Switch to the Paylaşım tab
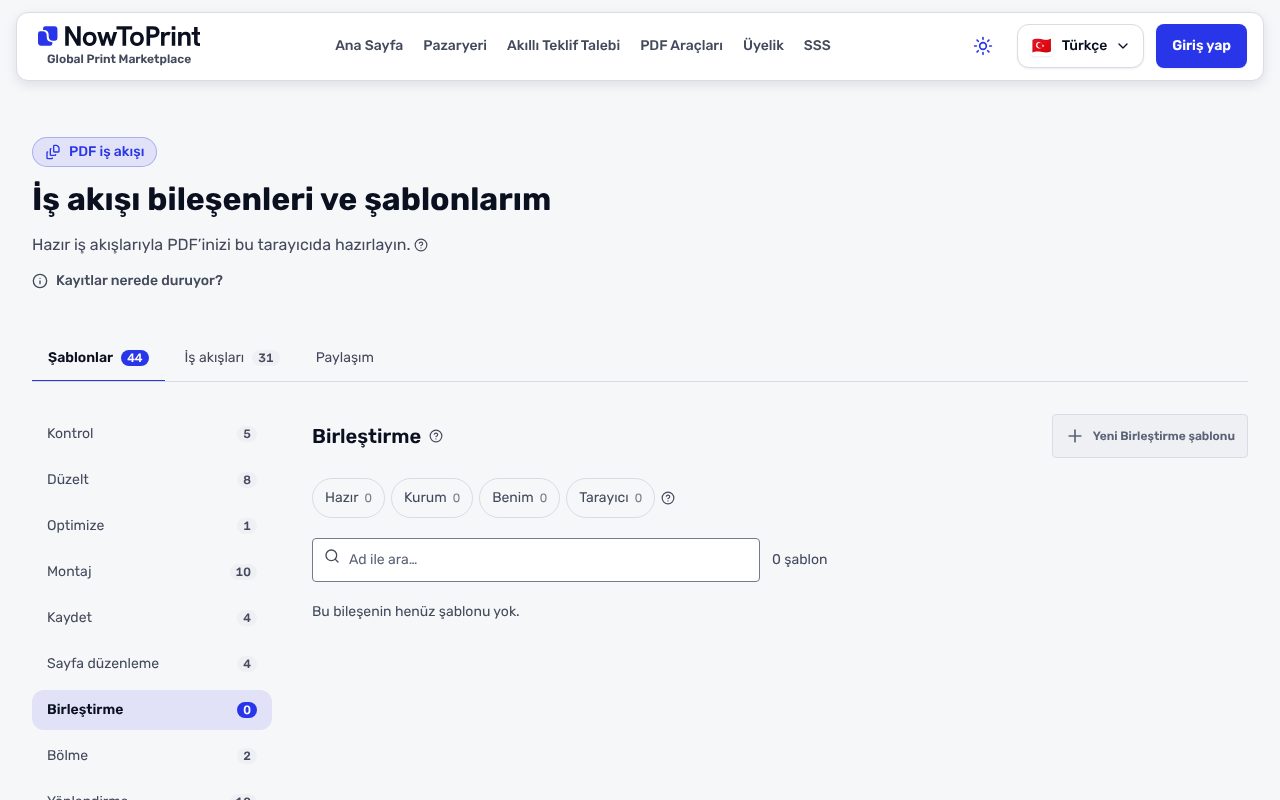The width and height of the screenshot is (1280, 800). (x=345, y=358)
